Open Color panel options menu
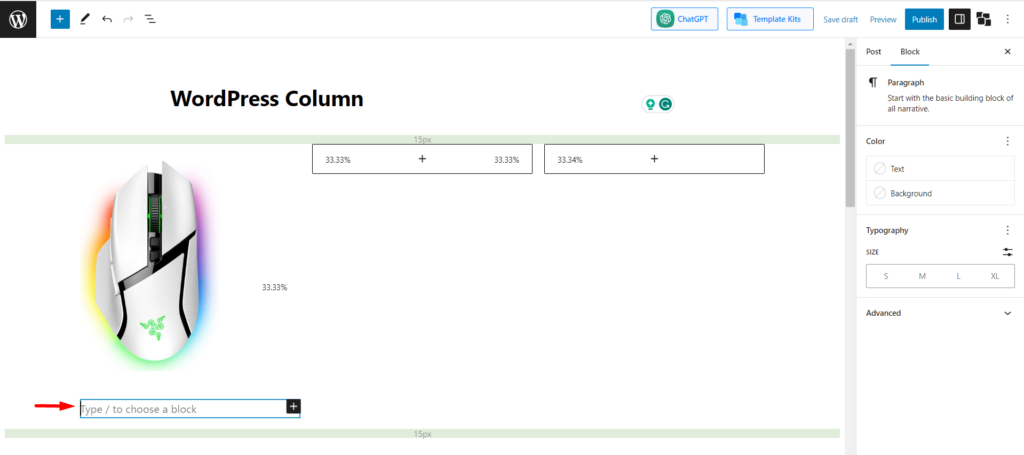1024x455 pixels. click(1008, 141)
